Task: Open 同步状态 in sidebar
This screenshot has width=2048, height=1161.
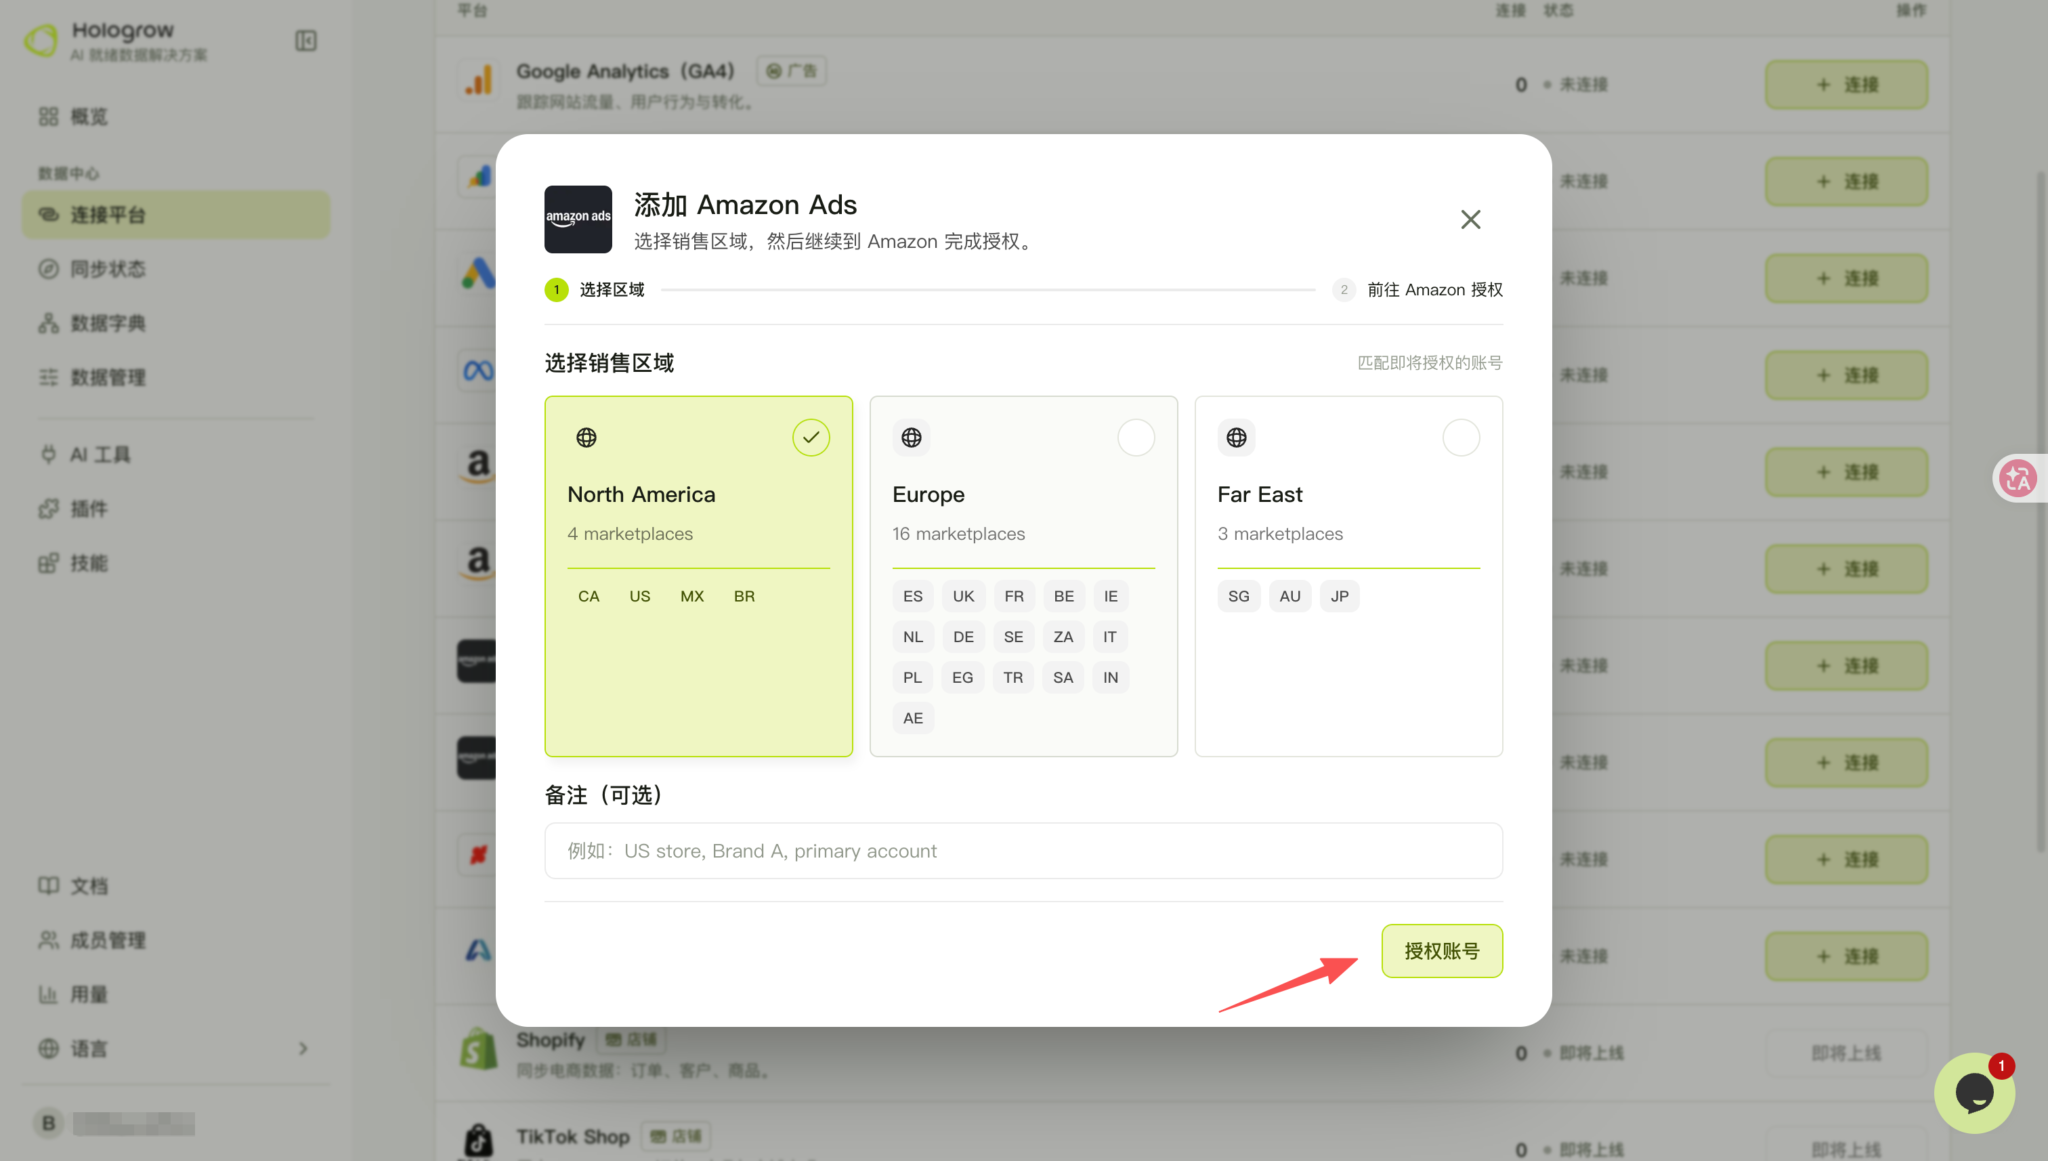Action: pyautogui.click(x=175, y=269)
